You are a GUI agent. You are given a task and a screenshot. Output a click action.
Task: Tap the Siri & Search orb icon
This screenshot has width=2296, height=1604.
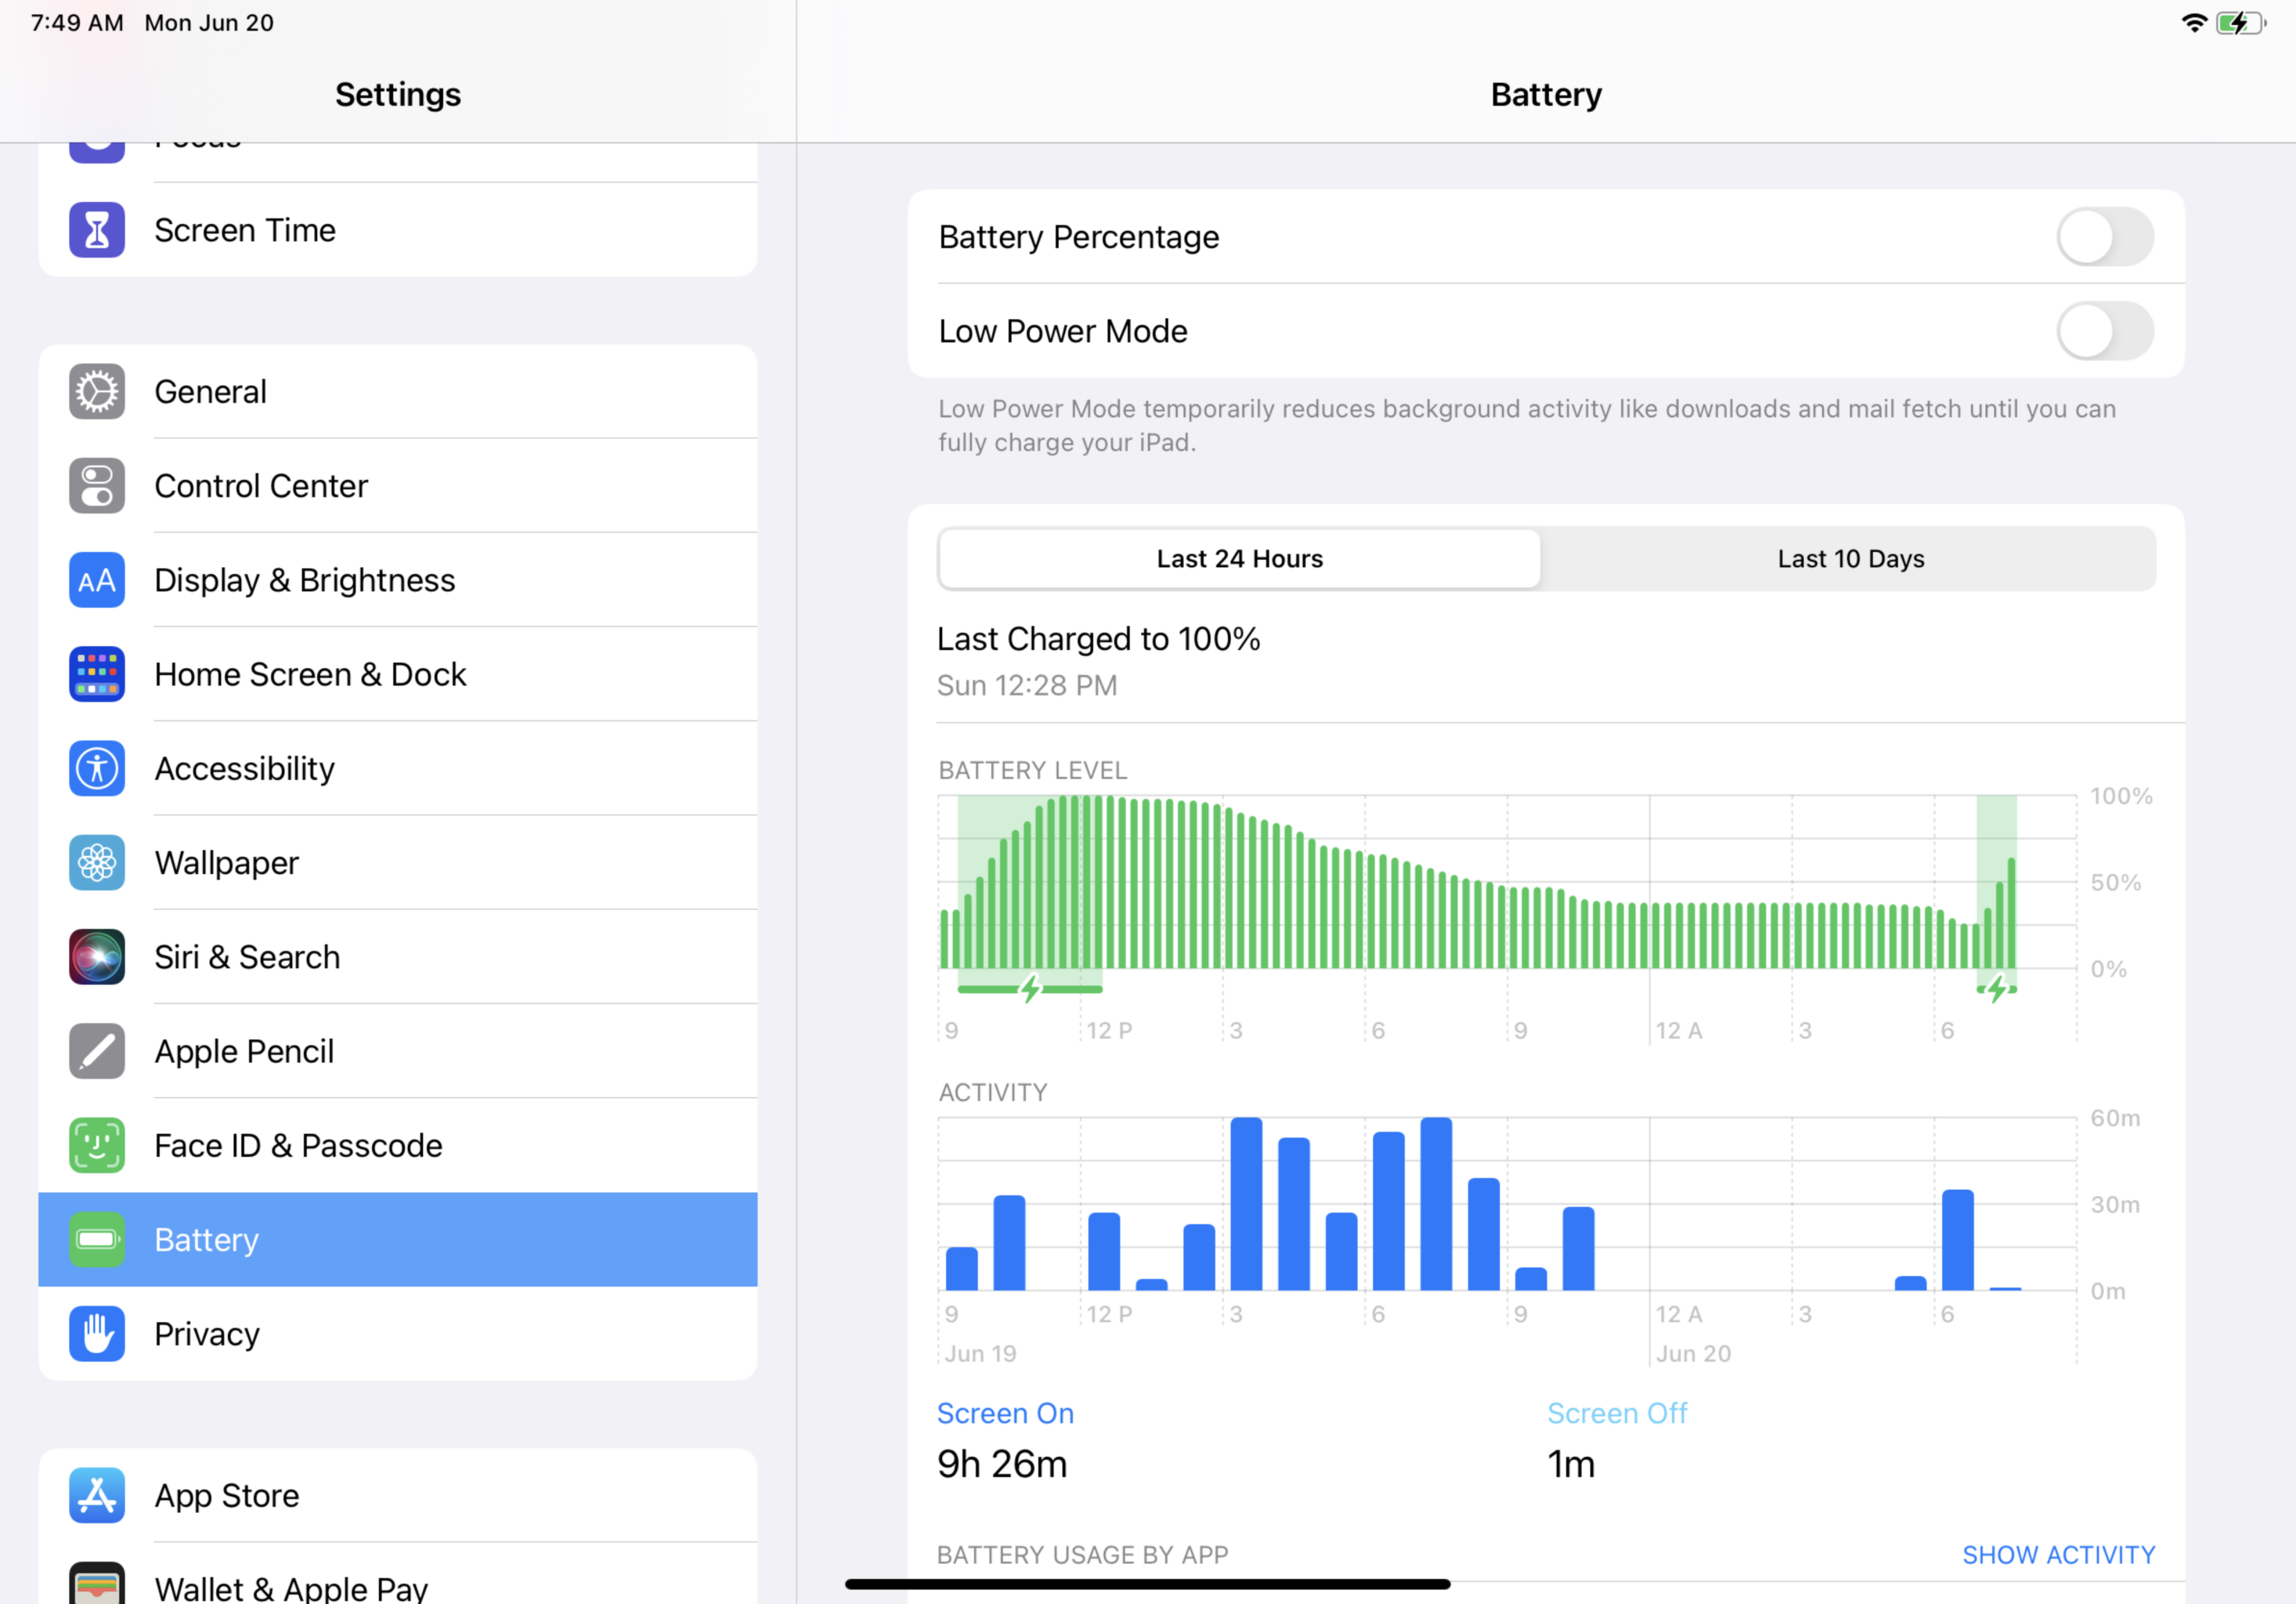(97, 957)
